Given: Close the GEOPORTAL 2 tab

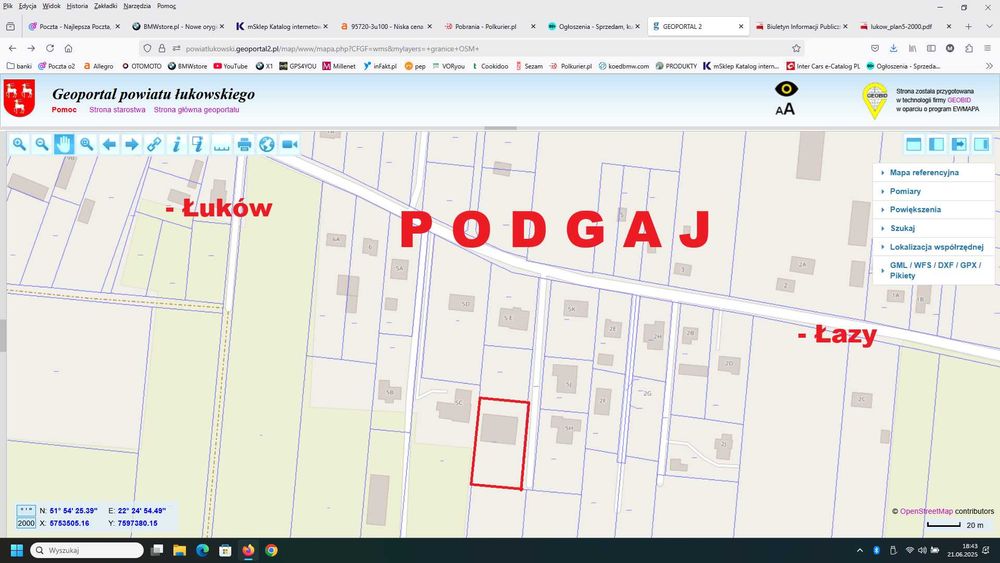Looking at the screenshot, I should [x=740, y=27].
